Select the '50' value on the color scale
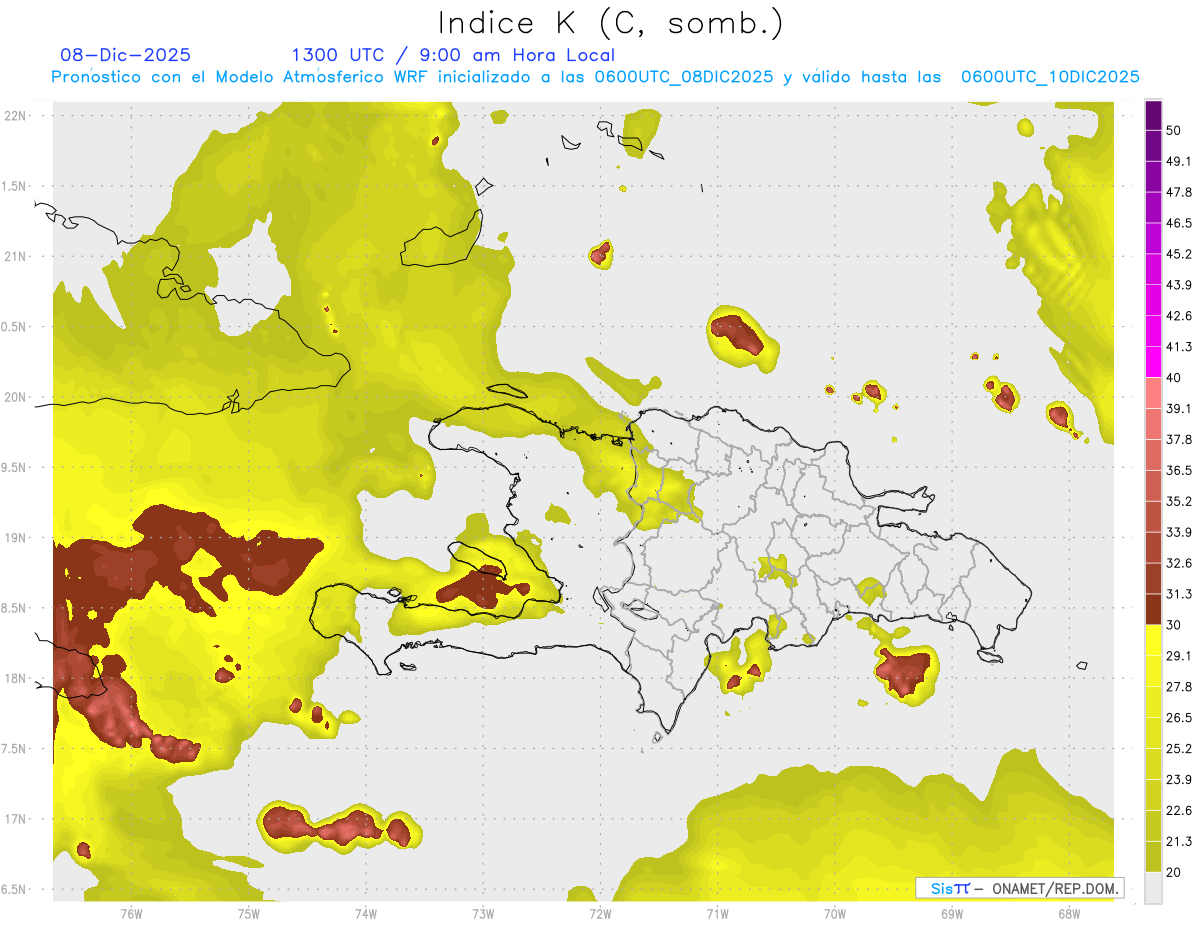This screenshot has height=927, width=1200. coord(1174,131)
